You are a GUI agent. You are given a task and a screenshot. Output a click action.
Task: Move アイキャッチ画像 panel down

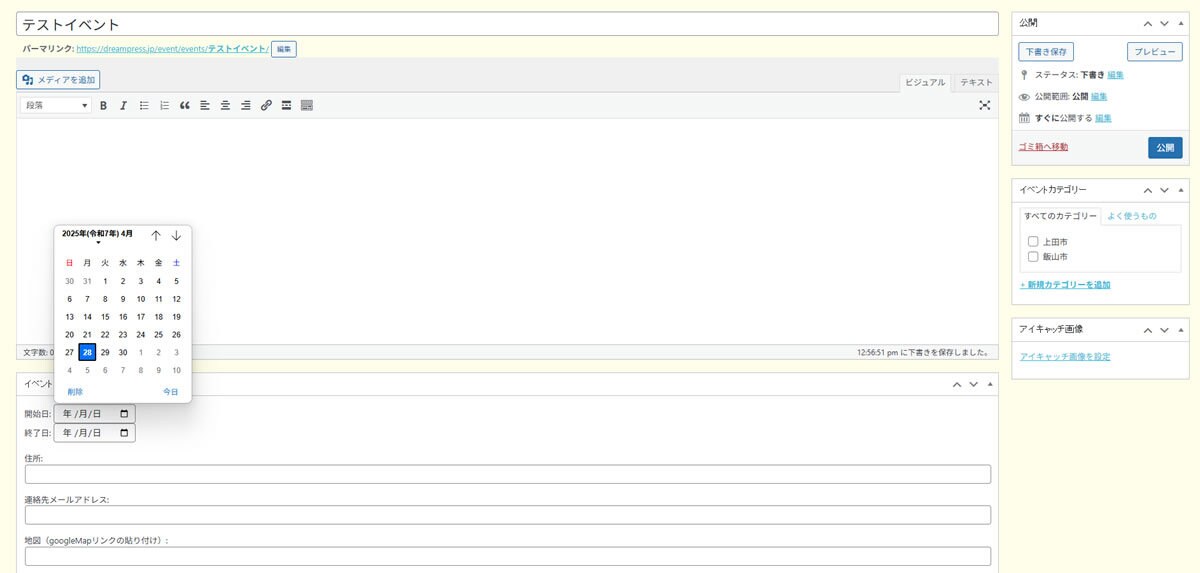(x=1164, y=329)
